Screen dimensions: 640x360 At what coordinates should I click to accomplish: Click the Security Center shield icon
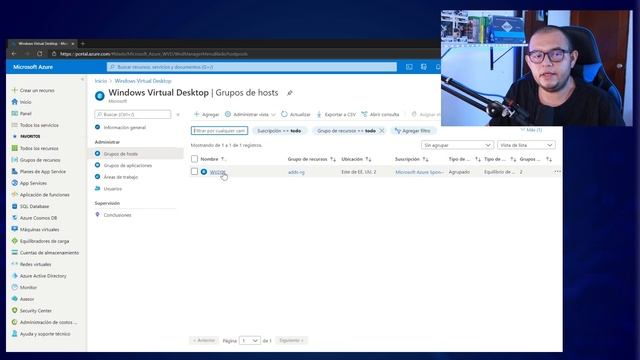pyautogui.click(x=15, y=310)
